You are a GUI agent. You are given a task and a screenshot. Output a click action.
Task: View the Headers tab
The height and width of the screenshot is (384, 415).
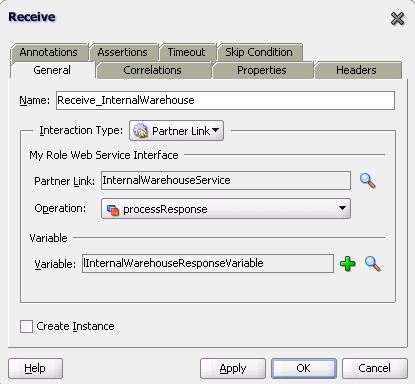coord(357,70)
